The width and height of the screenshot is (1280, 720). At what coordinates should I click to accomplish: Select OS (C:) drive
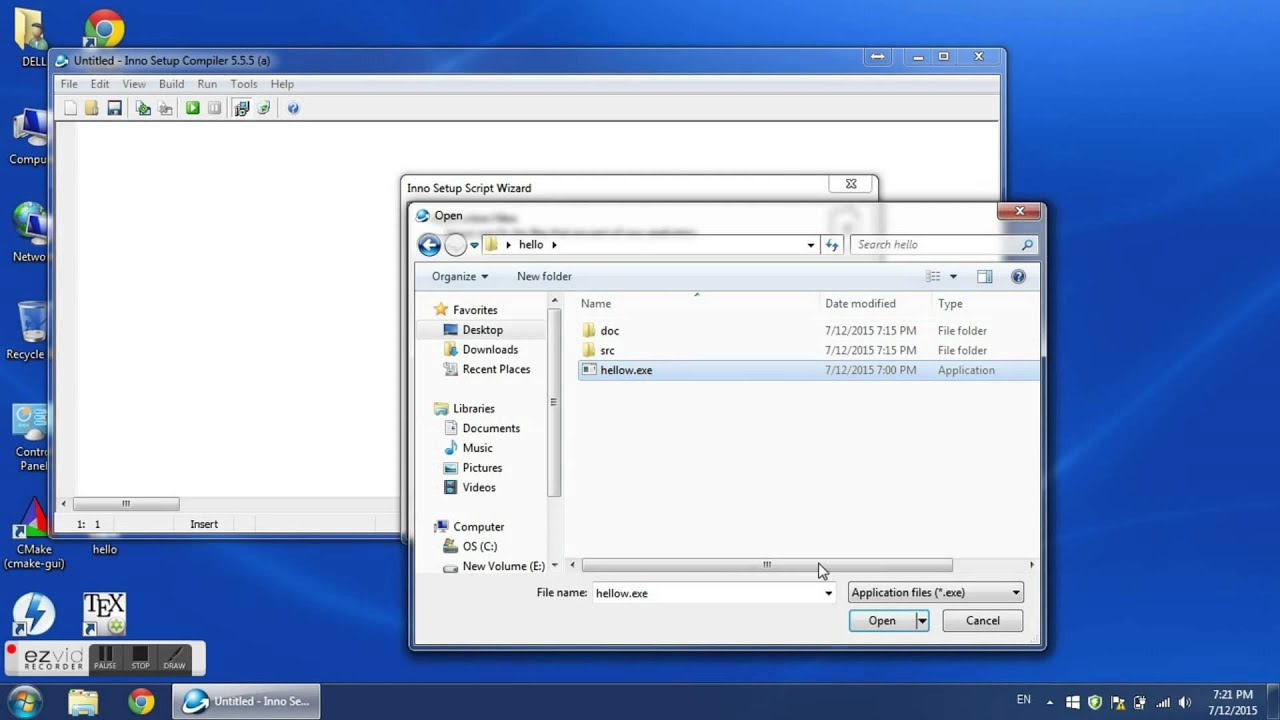point(479,546)
